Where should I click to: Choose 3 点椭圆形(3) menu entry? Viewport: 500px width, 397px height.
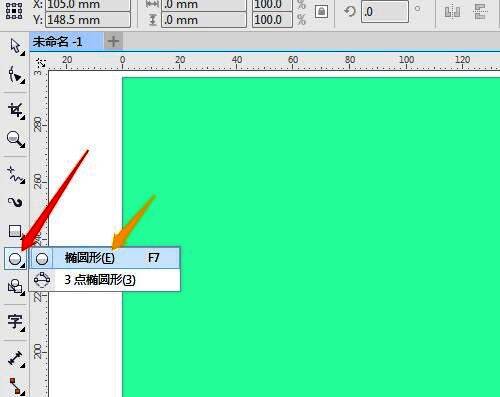pos(105,280)
